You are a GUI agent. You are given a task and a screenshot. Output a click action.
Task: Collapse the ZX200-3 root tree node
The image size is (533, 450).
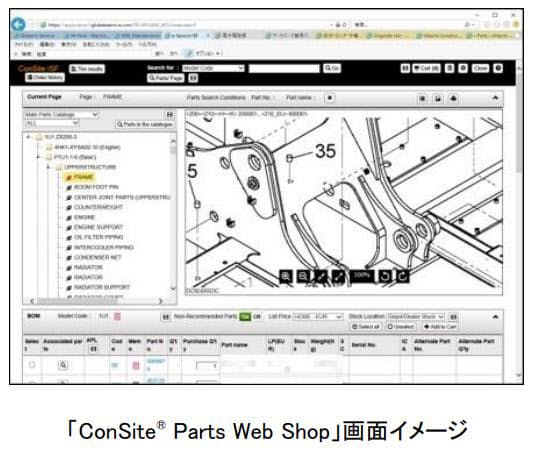coord(28,137)
